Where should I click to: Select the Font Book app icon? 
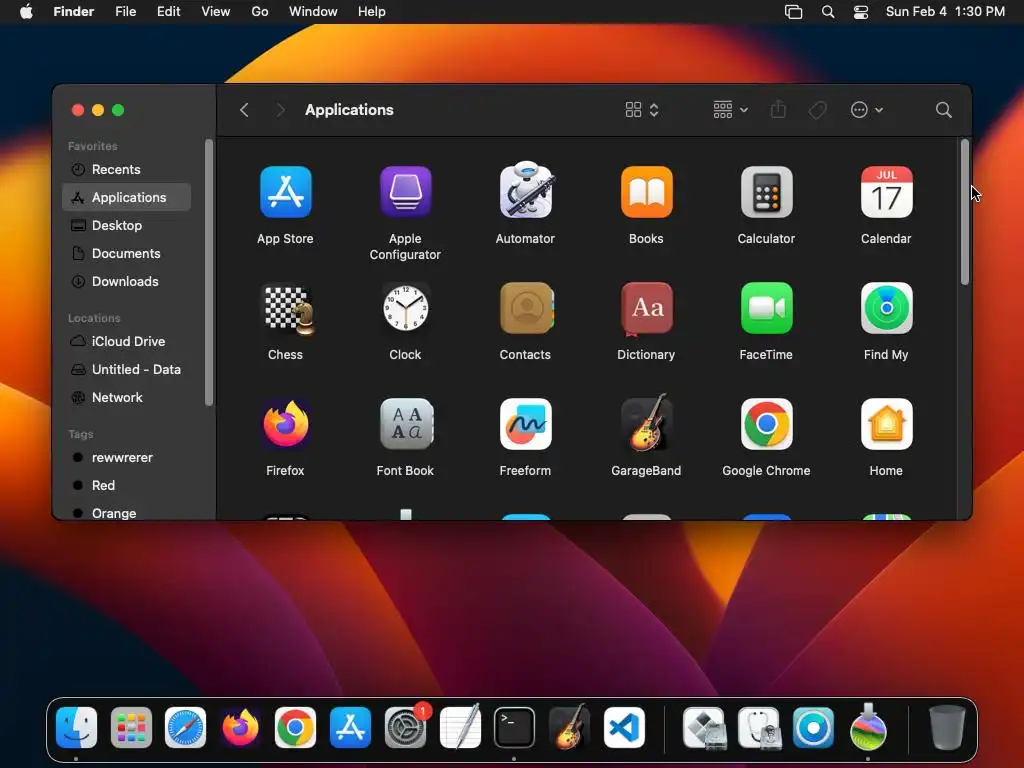click(406, 424)
